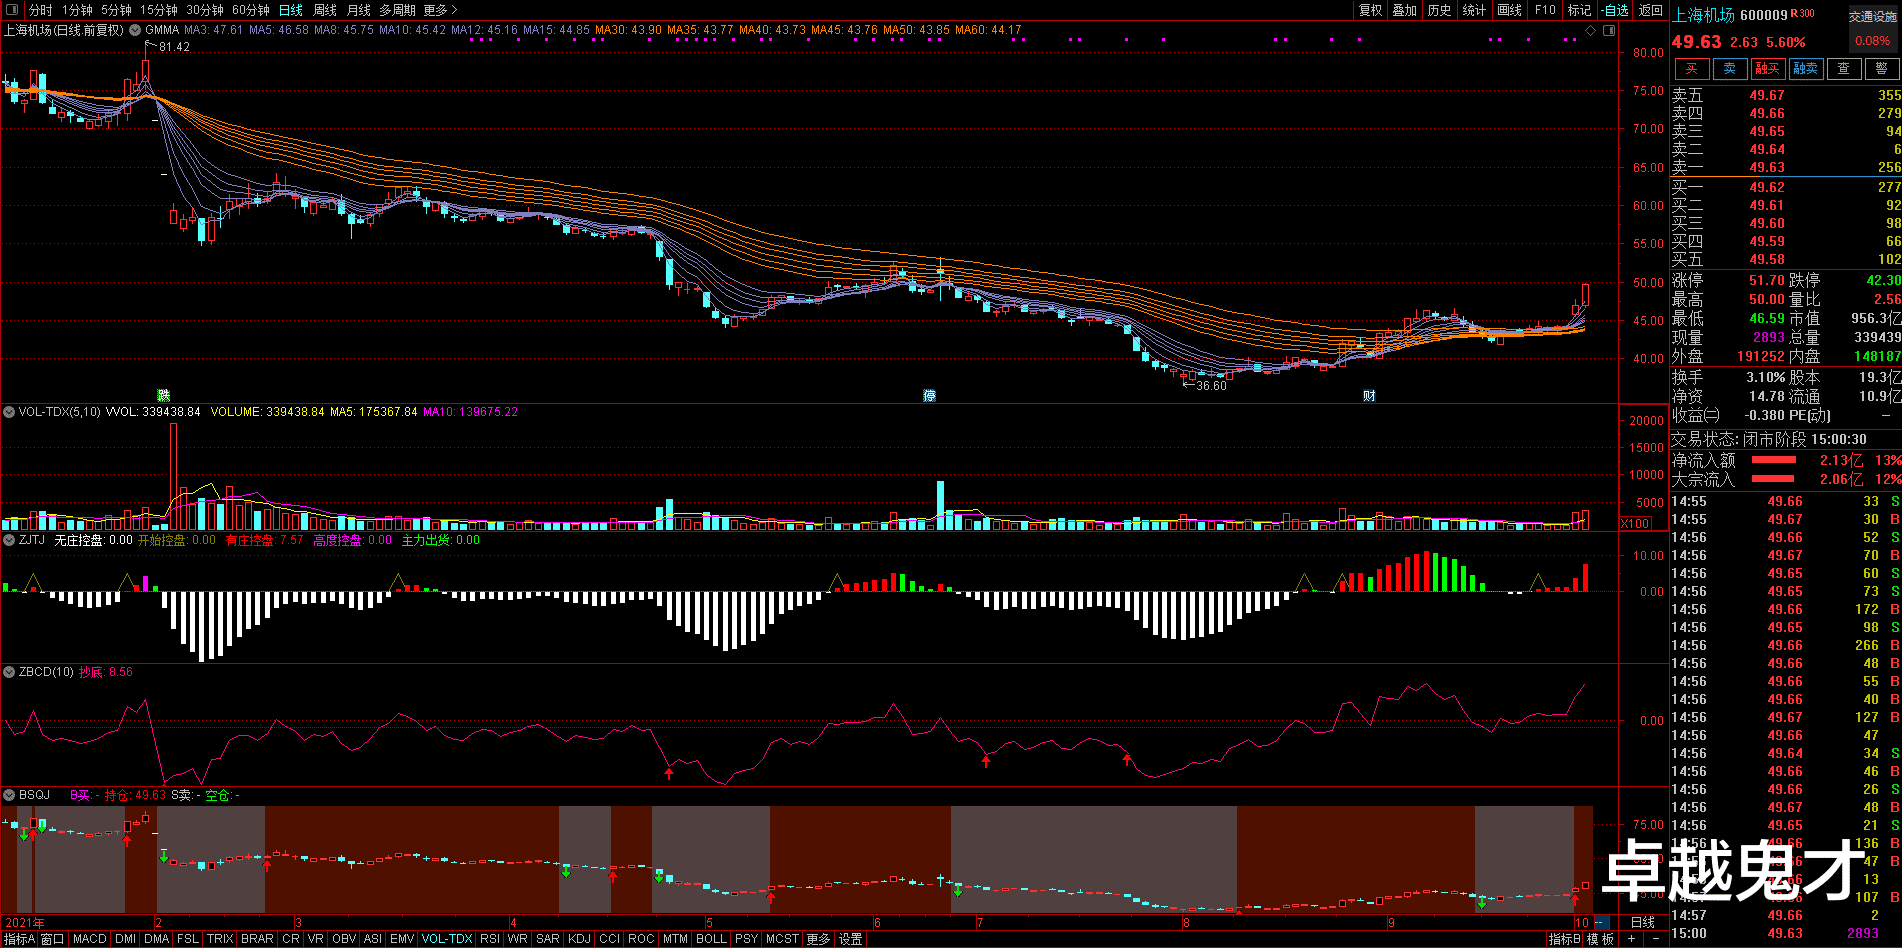Expand the 更多 periods menu
The height and width of the screenshot is (948, 1902).
[440, 10]
